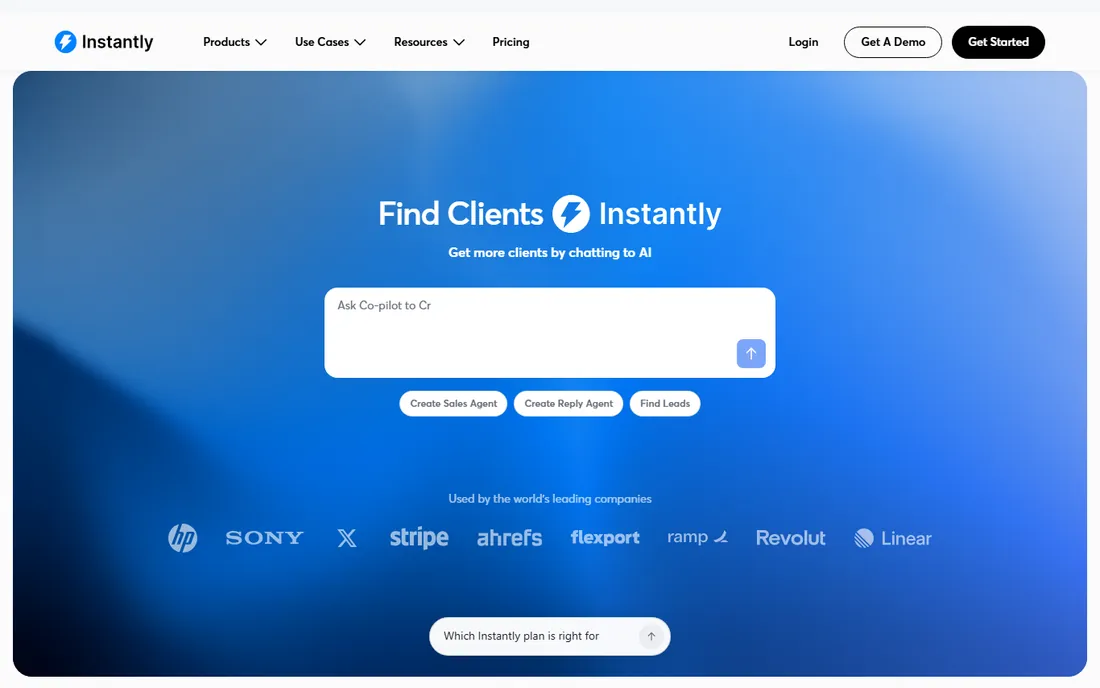Screen dimensions: 1100x688
Task: Click the Get Started button
Action: (x=998, y=42)
